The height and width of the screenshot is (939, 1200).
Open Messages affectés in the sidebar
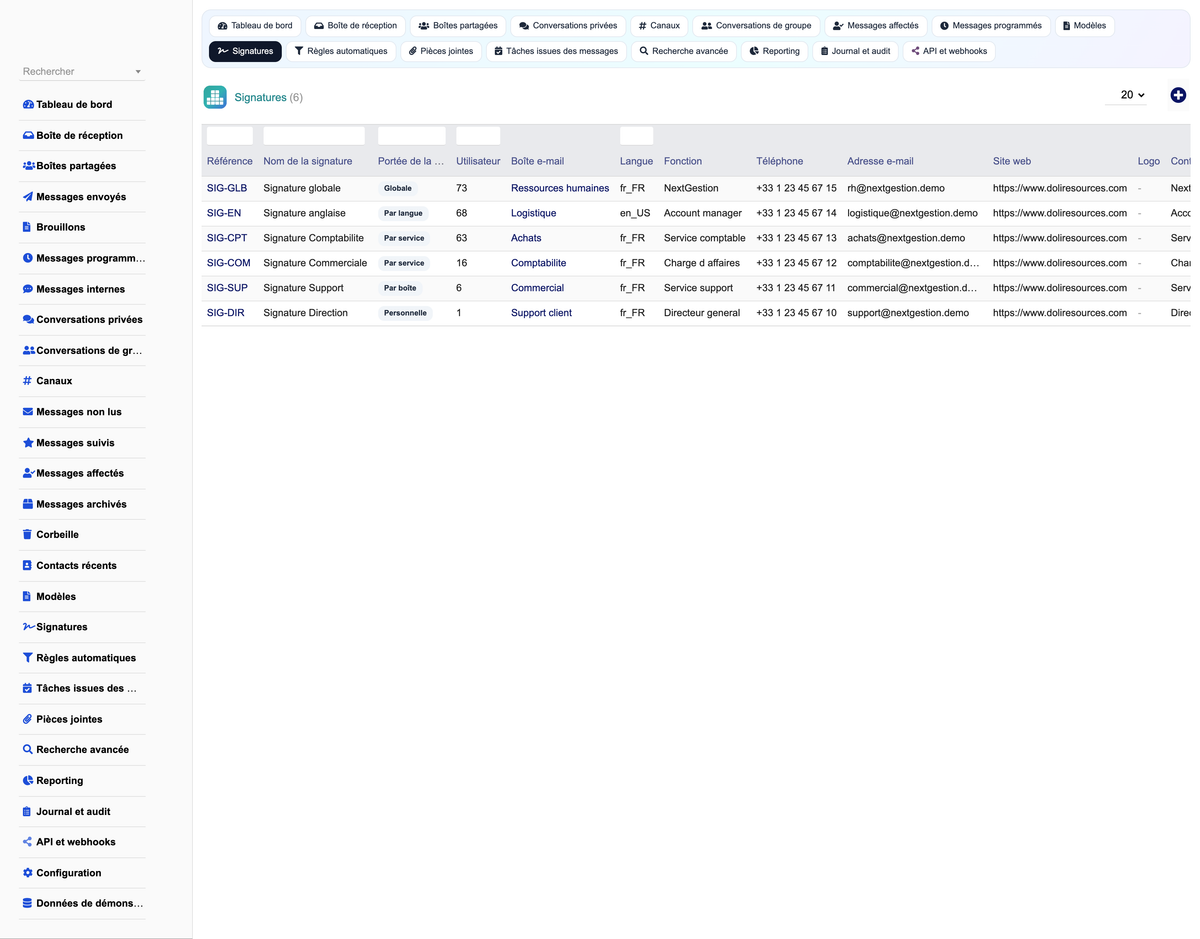(80, 473)
